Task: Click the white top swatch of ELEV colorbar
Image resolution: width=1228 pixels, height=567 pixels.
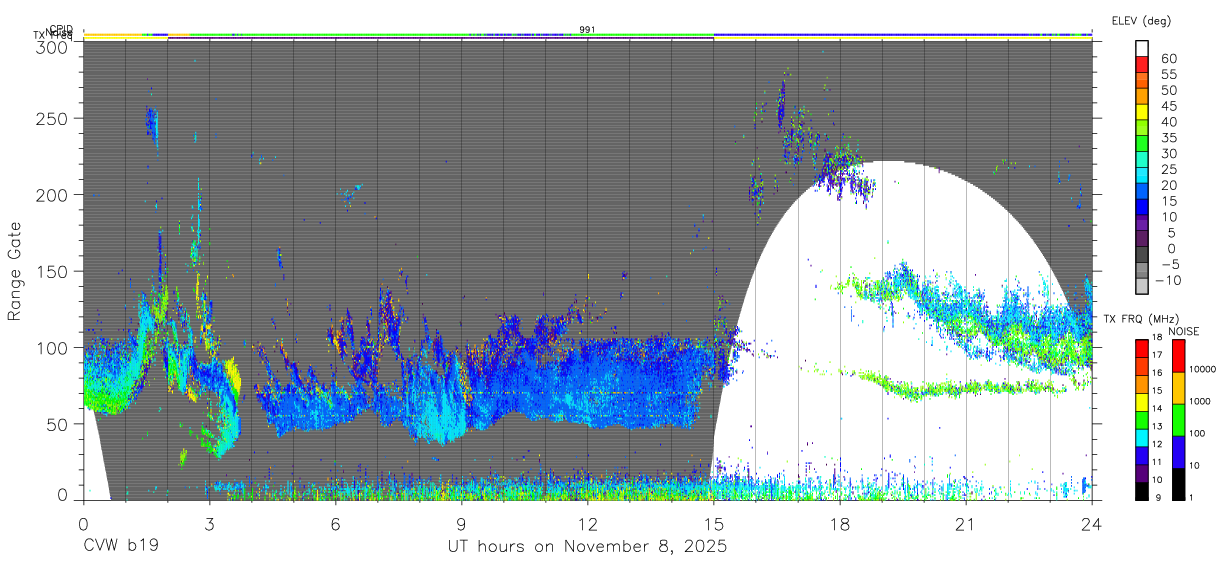Action: click(x=1143, y=48)
